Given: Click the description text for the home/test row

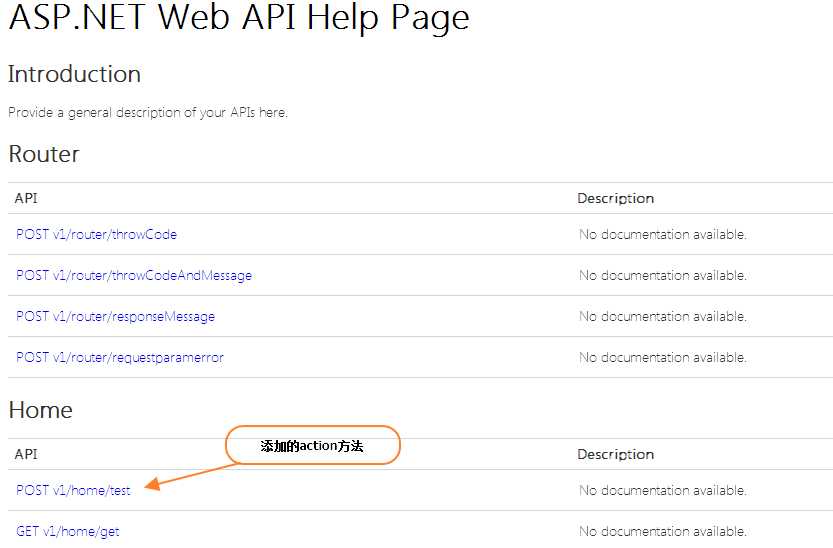Looking at the screenshot, I should (x=662, y=491).
